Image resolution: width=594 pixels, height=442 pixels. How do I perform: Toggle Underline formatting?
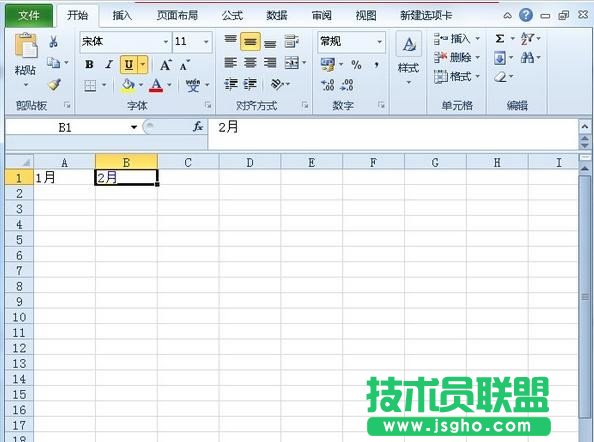click(x=129, y=65)
